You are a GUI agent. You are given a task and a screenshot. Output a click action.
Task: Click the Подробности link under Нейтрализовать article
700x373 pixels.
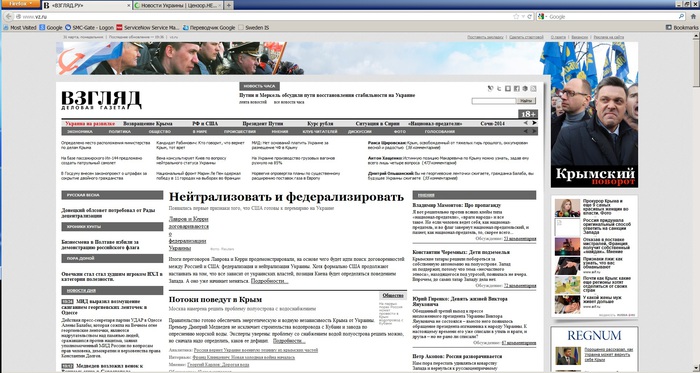point(270,281)
